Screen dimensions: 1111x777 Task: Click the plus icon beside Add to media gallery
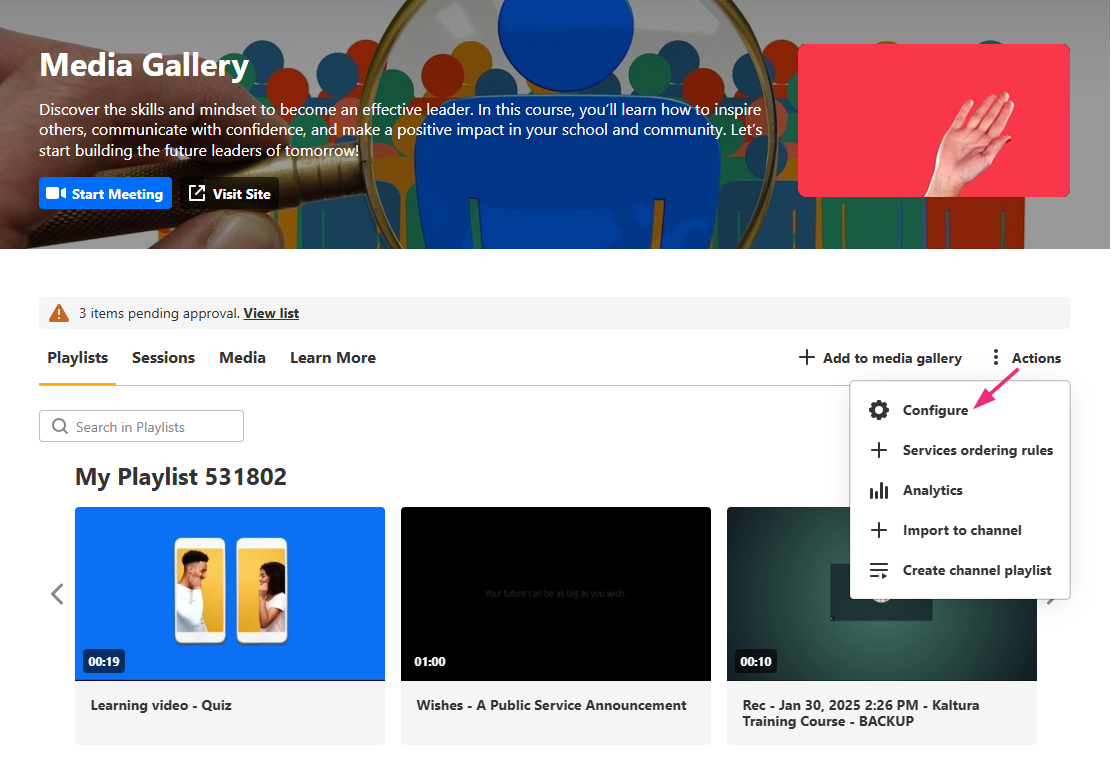pyautogui.click(x=806, y=357)
